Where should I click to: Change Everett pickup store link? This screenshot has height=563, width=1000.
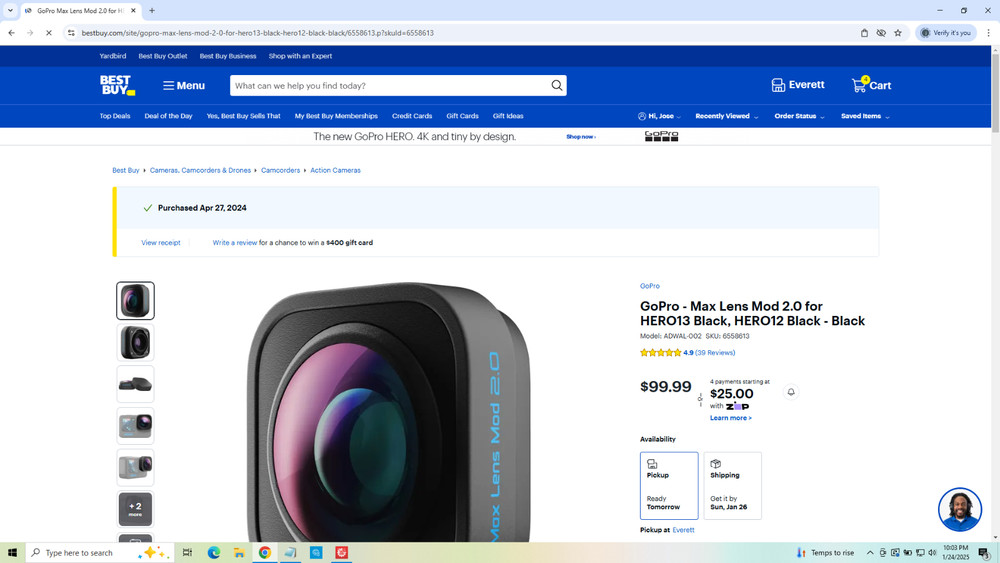pyautogui.click(x=683, y=530)
